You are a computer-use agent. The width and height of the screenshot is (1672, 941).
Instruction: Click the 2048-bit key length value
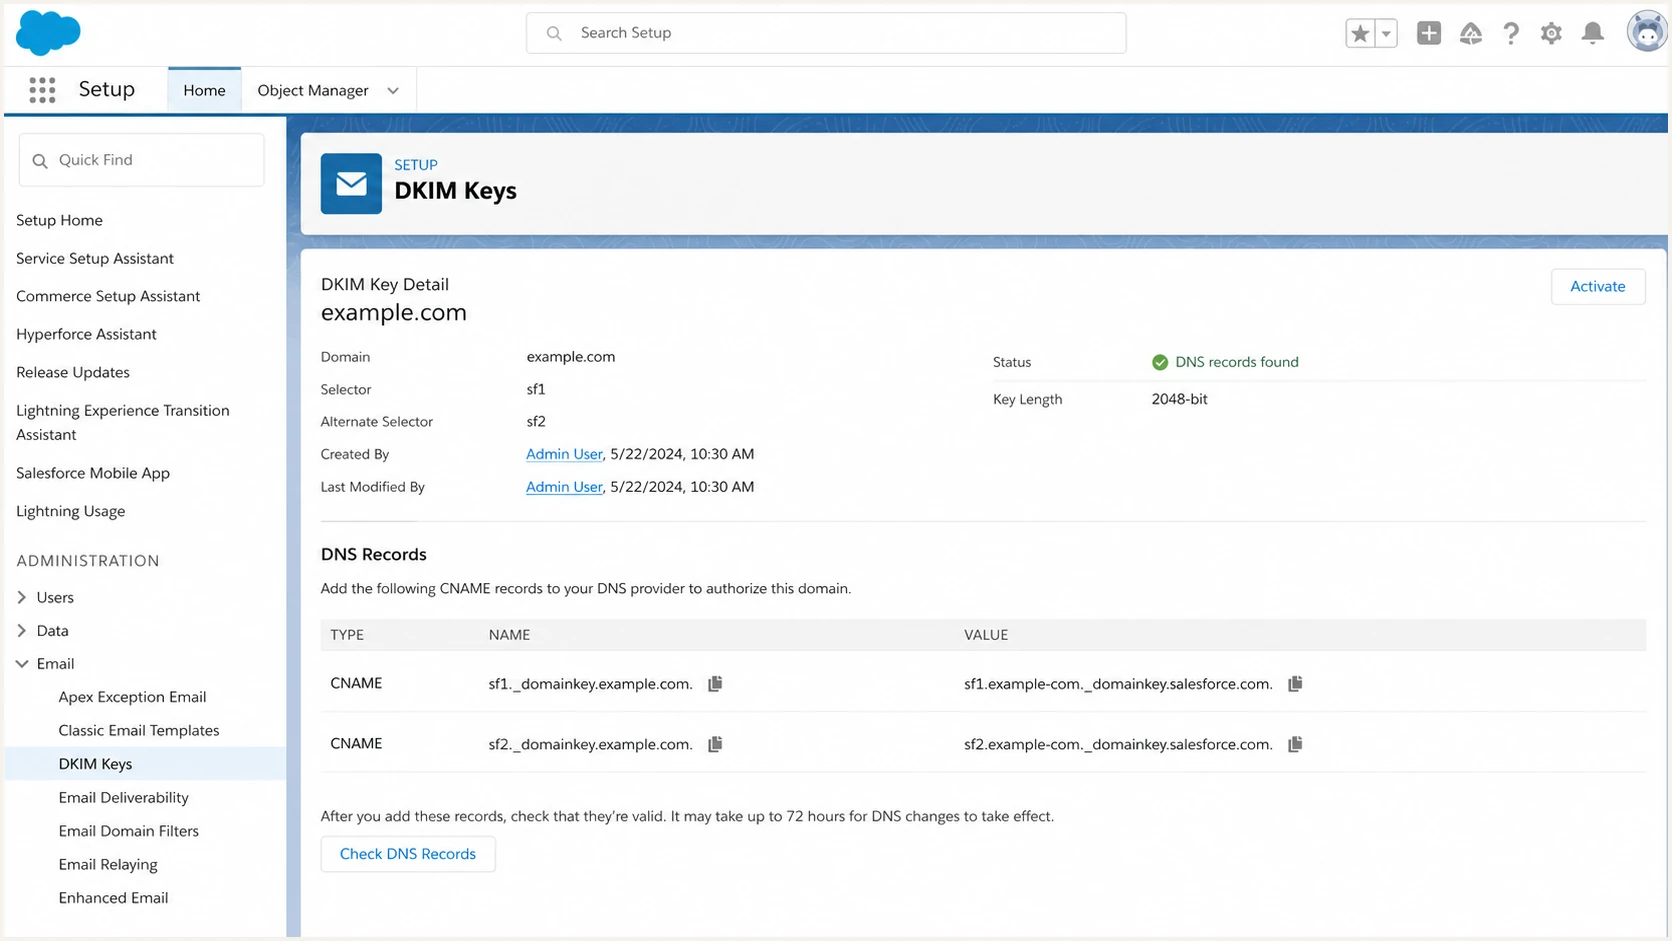pos(1180,399)
